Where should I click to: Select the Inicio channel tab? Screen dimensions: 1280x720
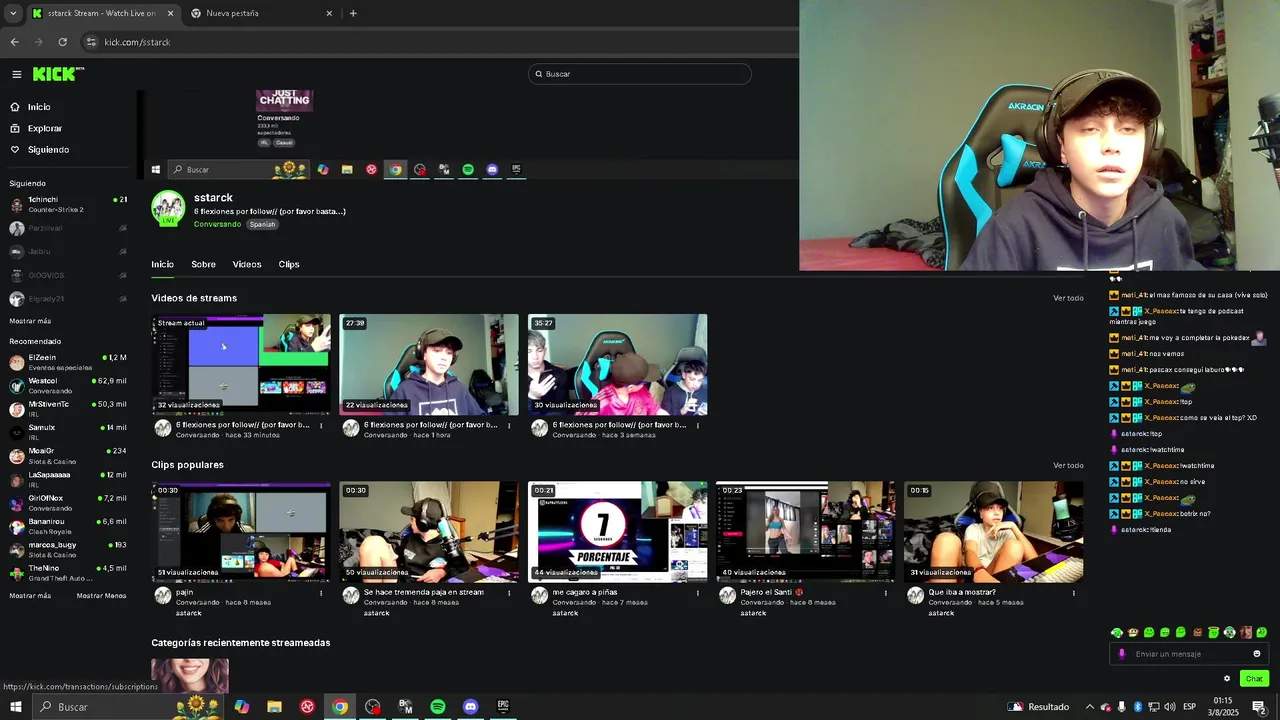tap(162, 264)
